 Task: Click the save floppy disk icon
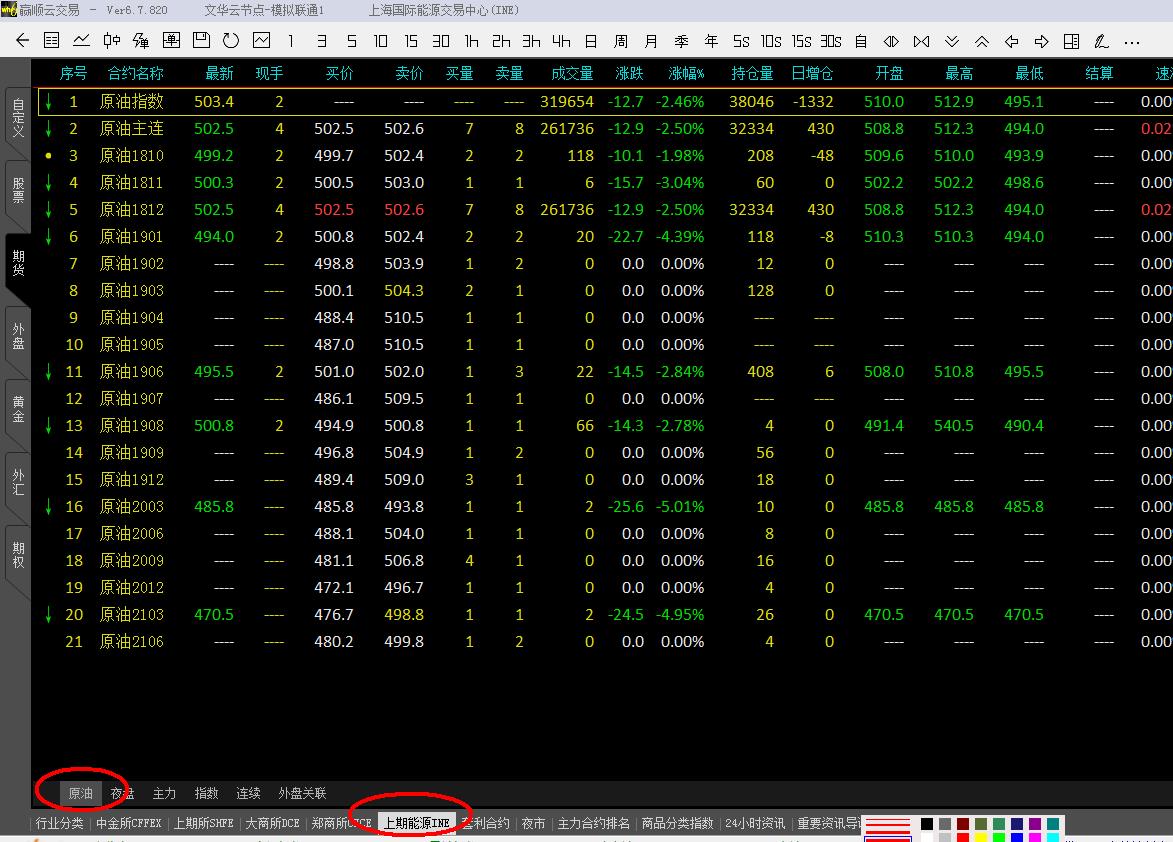click(201, 41)
